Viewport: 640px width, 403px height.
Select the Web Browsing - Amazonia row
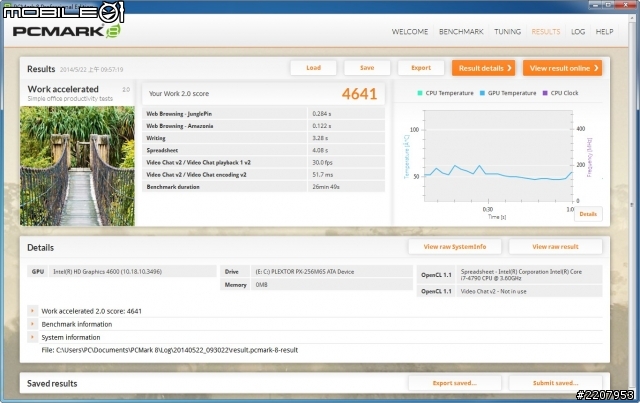pyautogui.click(x=264, y=126)
